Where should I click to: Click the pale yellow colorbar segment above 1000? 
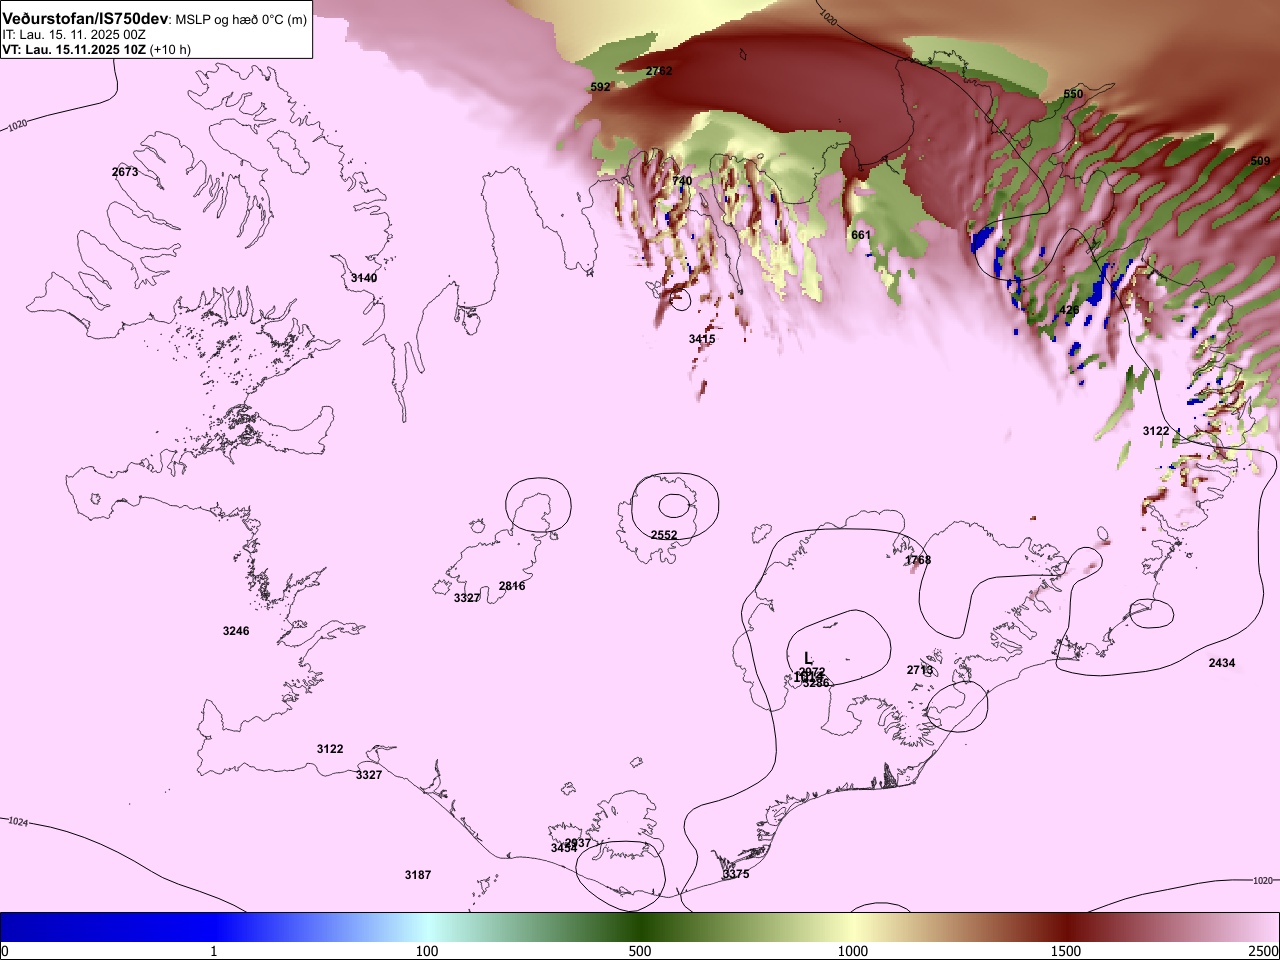pos(853,927)
